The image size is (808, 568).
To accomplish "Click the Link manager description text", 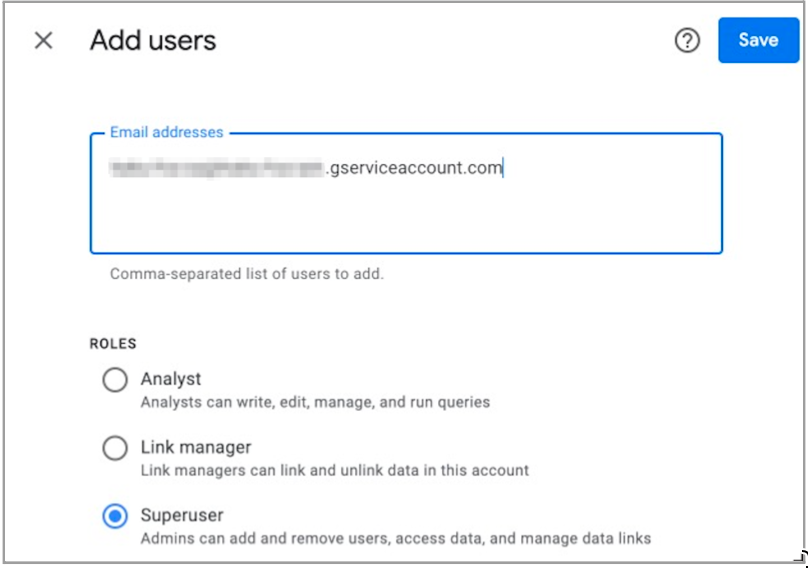I will pyautogui.click(x=334, y=470).
